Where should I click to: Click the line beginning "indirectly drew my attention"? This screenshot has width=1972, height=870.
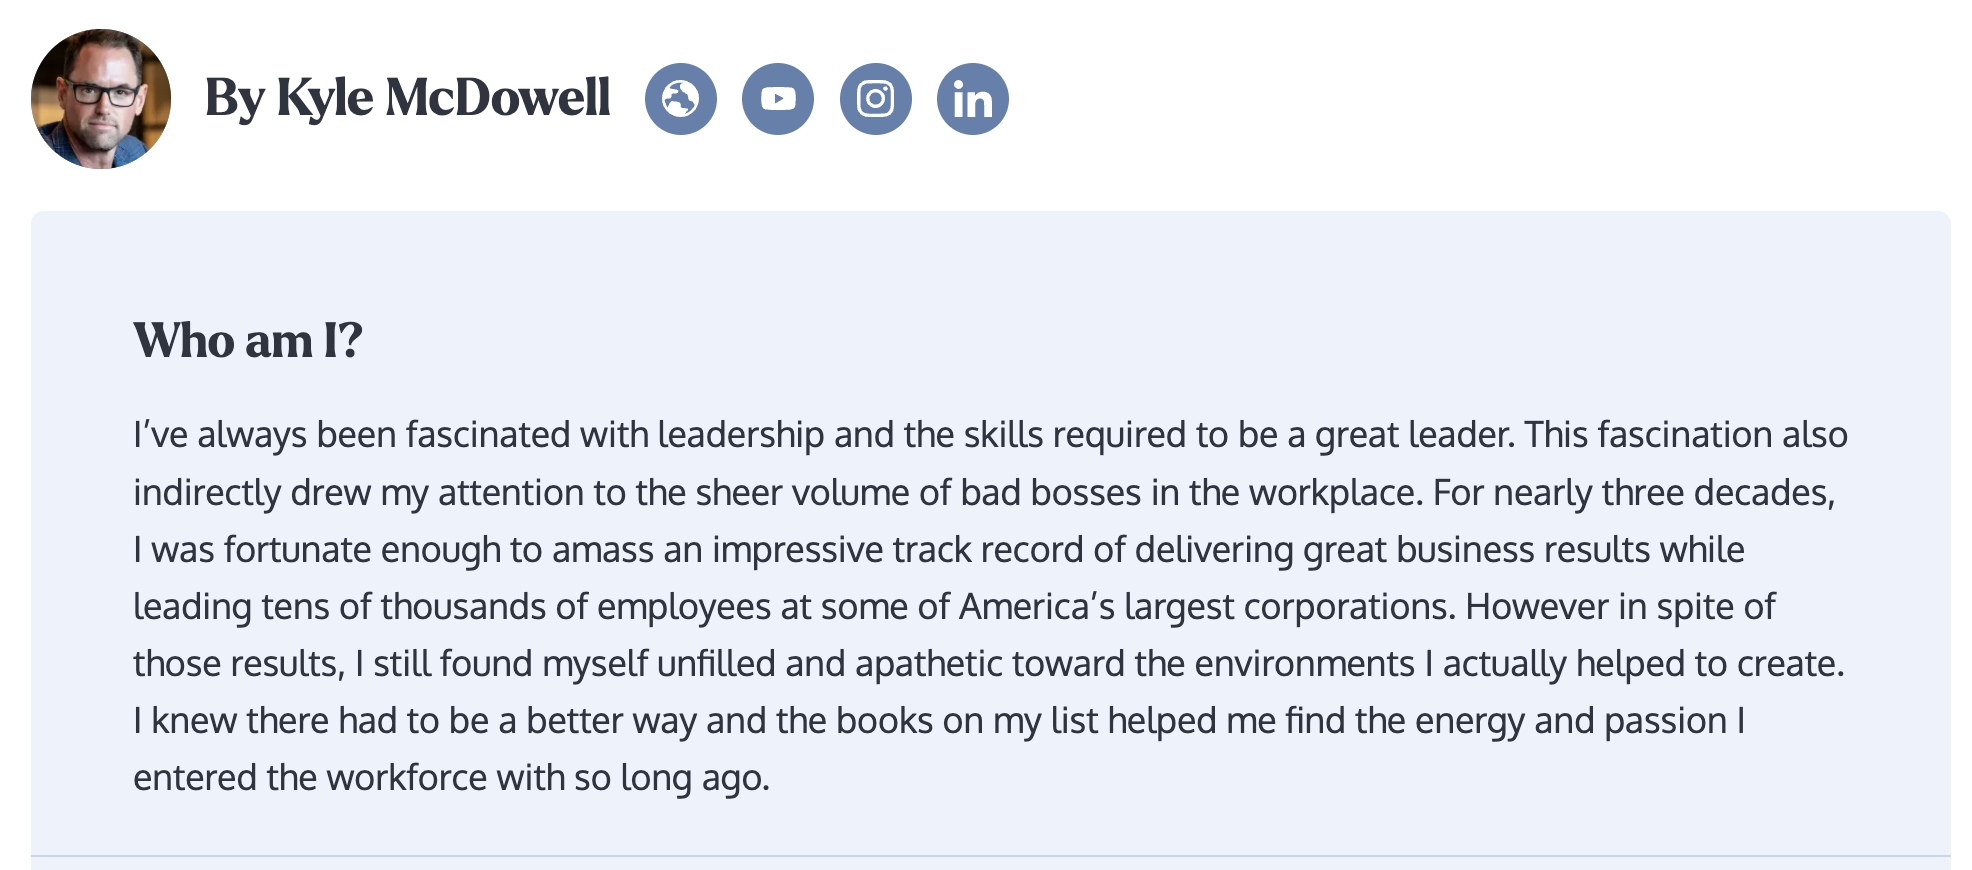click(984, 493)
